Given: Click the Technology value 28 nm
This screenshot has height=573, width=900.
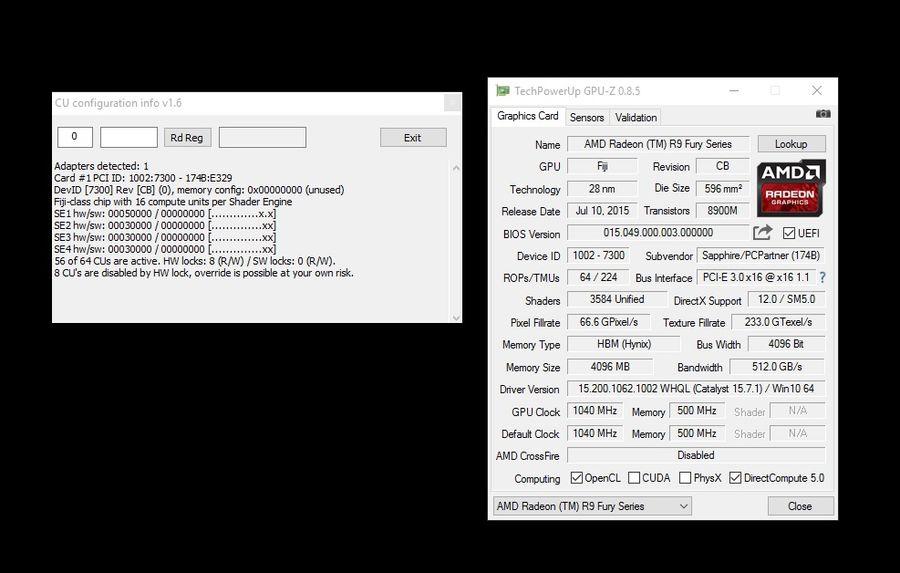Looking at the screenshot, I should 602,188.
